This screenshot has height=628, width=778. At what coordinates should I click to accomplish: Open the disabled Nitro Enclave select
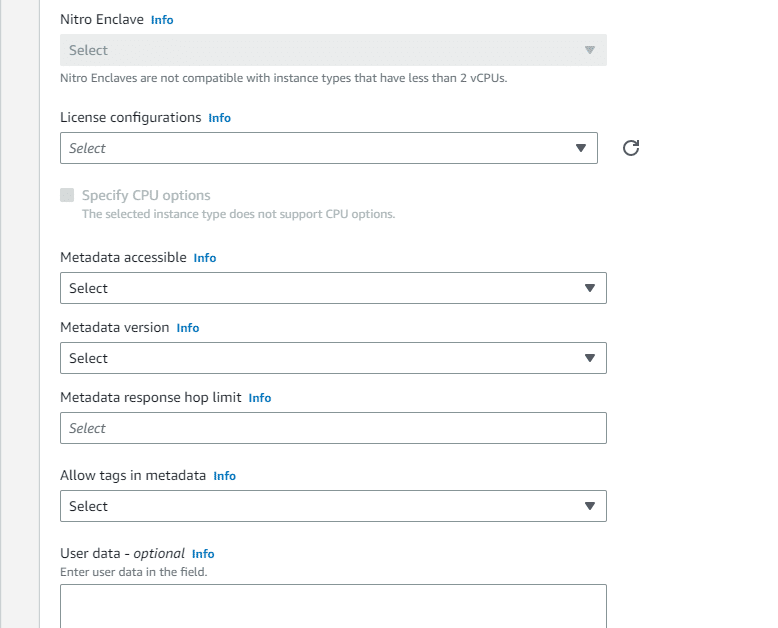[x=333, y=50]
